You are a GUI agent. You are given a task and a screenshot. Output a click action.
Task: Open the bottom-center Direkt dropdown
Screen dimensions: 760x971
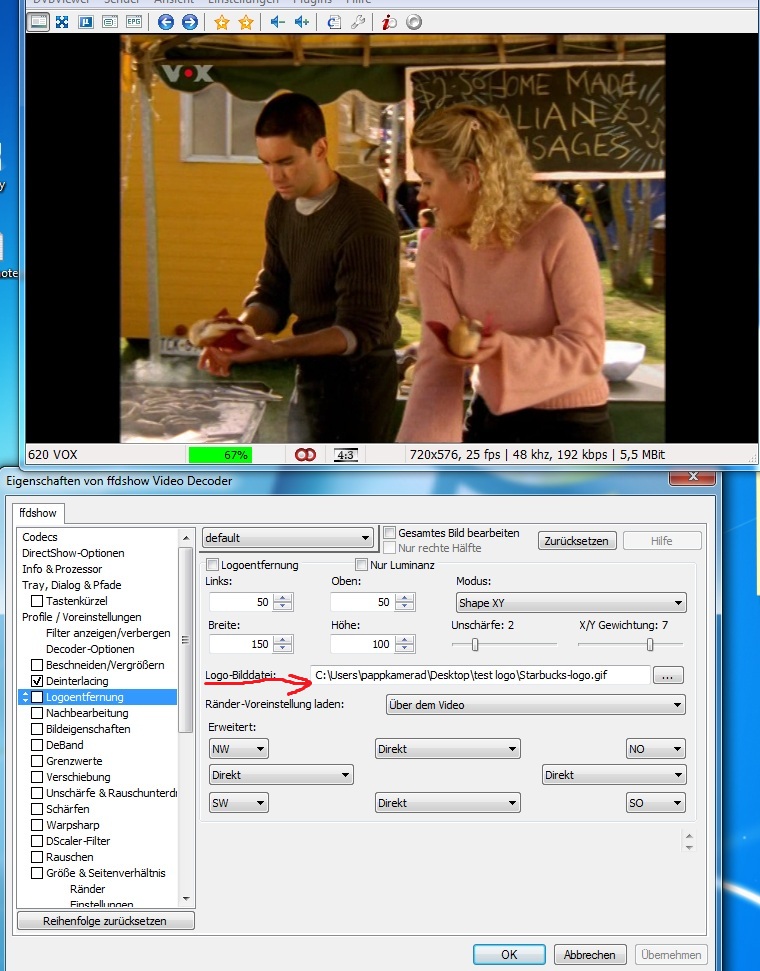coord(447,803)
